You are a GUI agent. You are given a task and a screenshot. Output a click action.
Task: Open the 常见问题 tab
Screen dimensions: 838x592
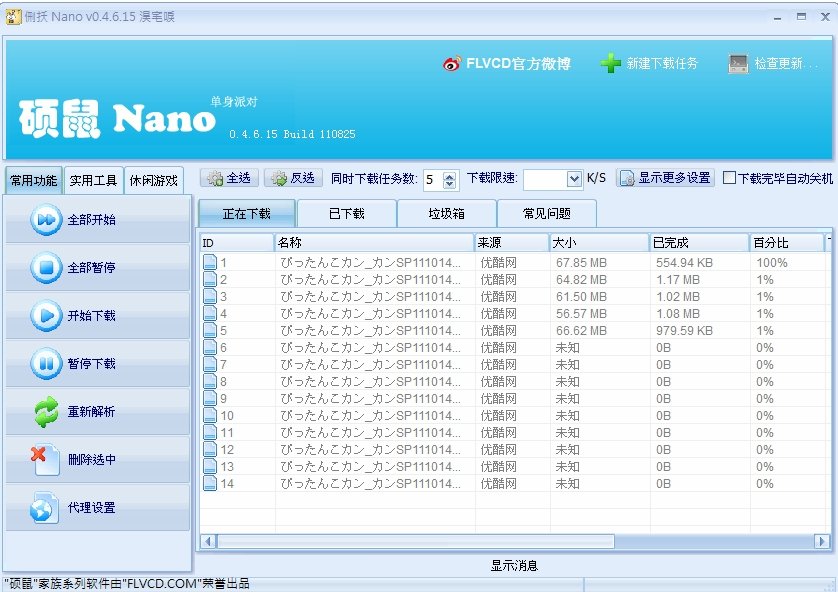(x=546, y=214)
